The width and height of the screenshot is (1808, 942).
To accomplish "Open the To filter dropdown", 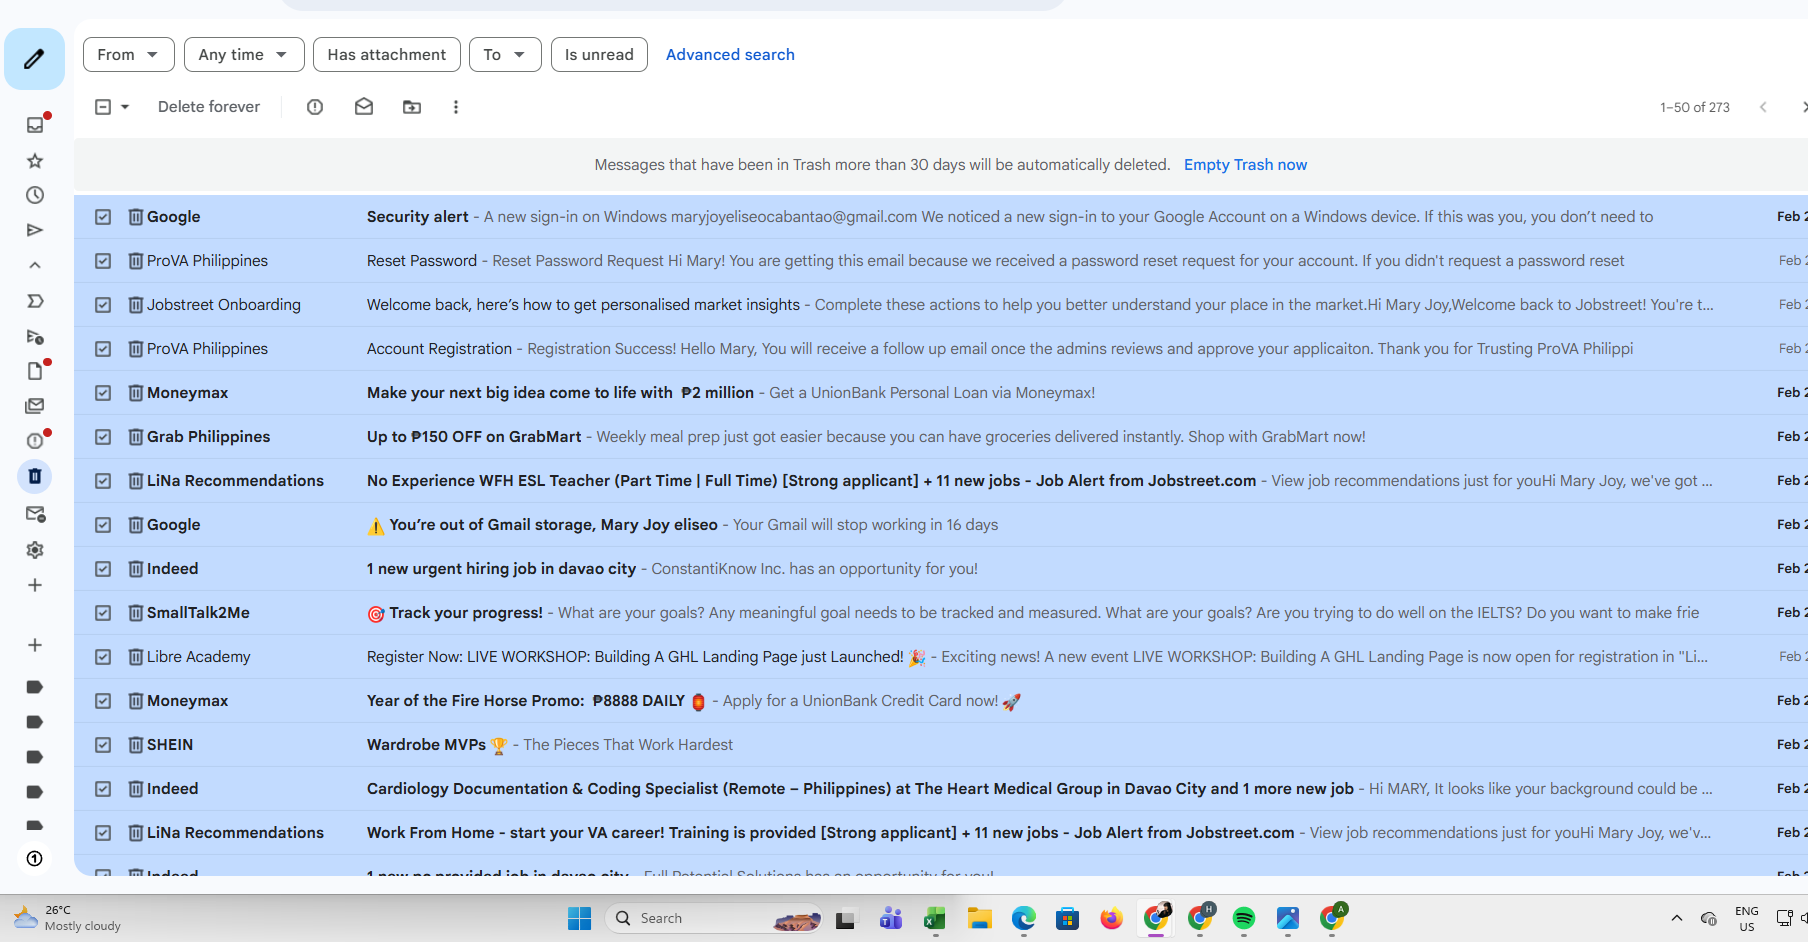I will coord(505,55).
